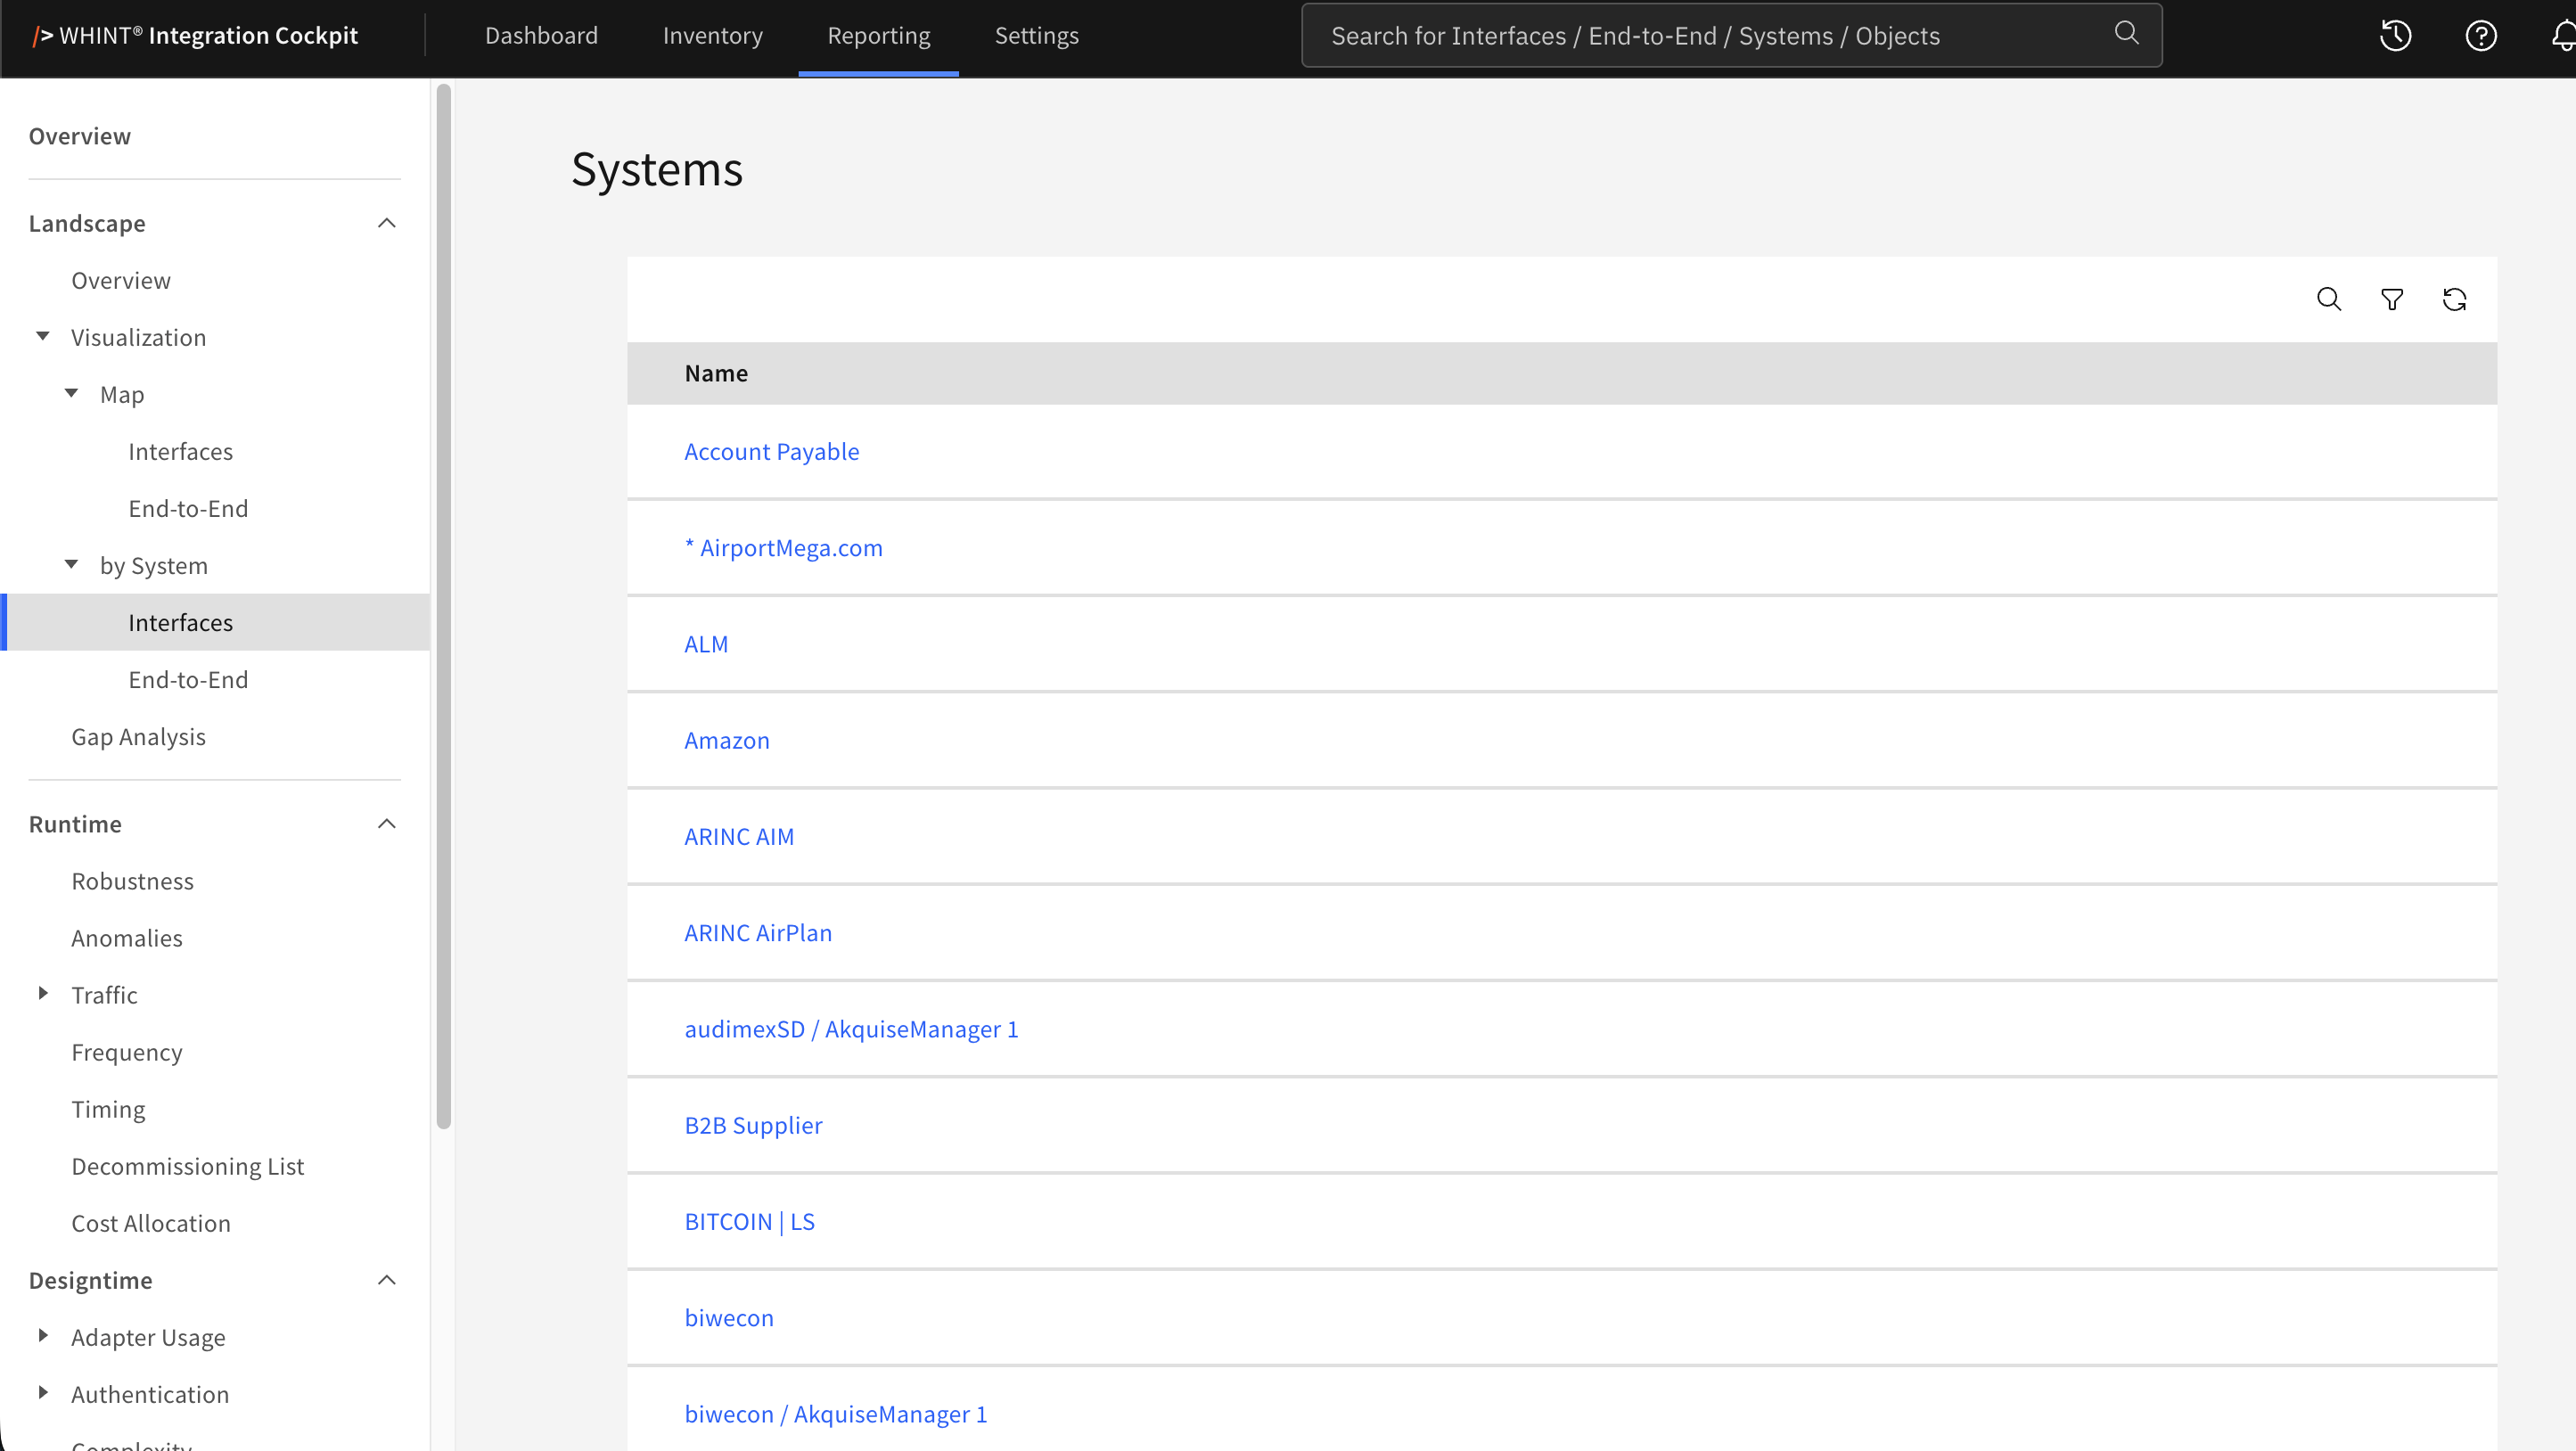Open the recent history clock icon

click(2395, 36)
